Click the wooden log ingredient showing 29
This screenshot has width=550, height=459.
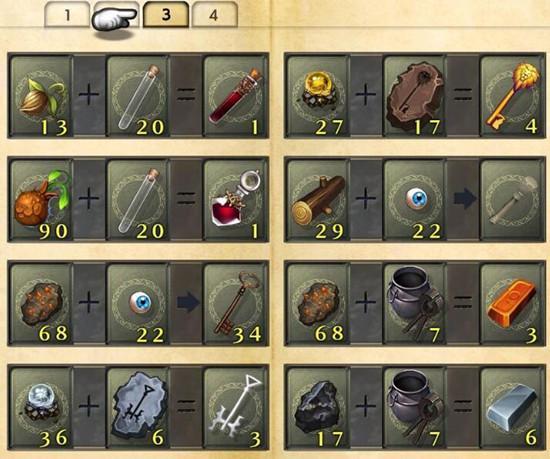[318, 200]
